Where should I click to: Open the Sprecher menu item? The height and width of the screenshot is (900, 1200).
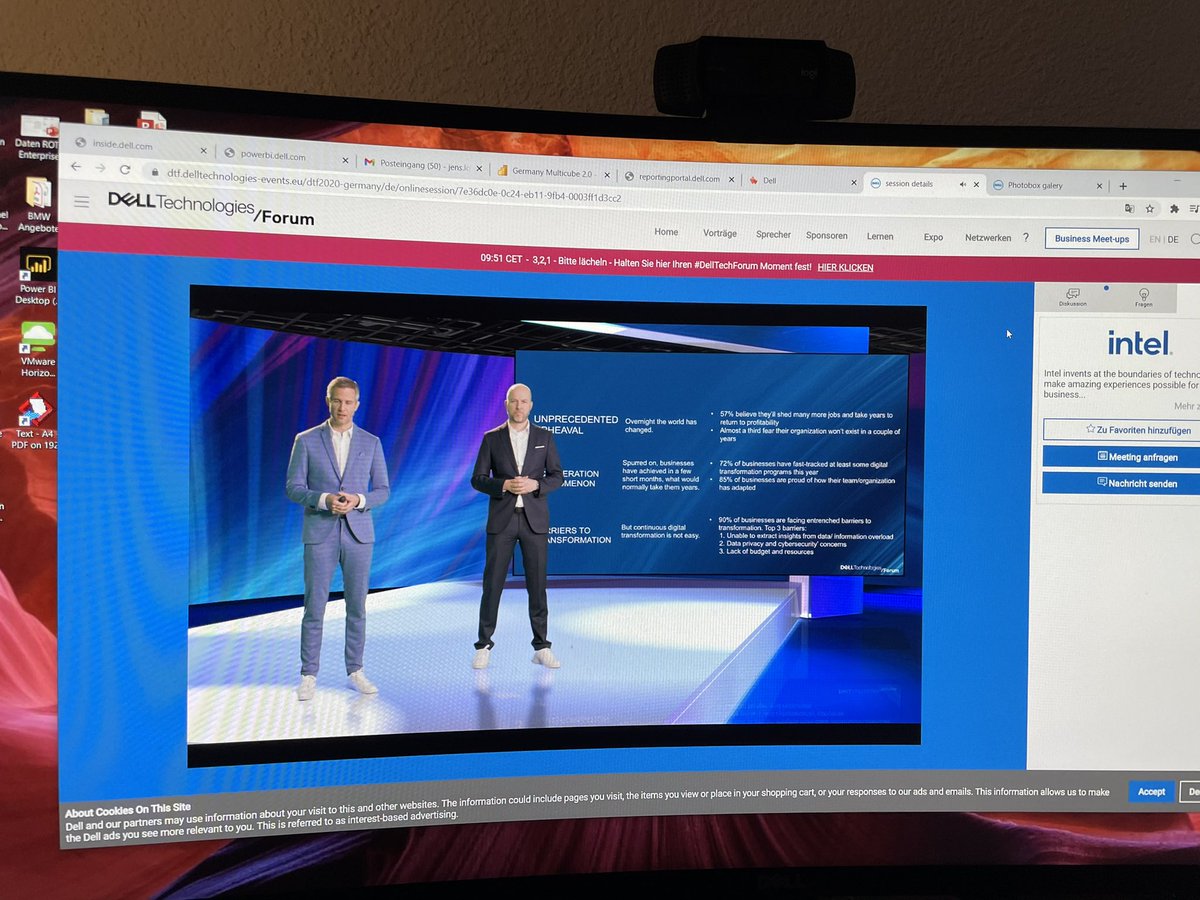click(x=773, y=235)
